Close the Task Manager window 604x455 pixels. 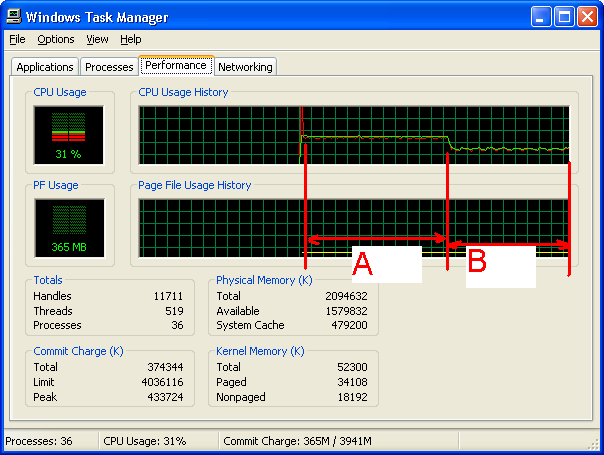[587, 17]
